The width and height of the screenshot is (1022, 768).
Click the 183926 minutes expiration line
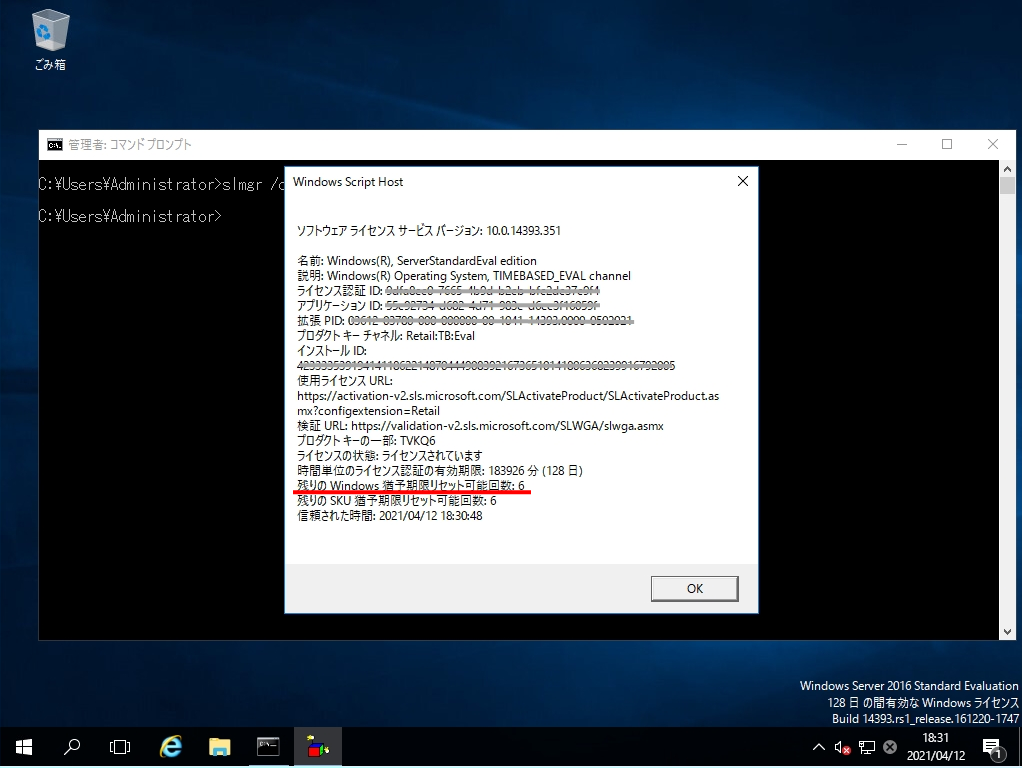tap(440, 471)
